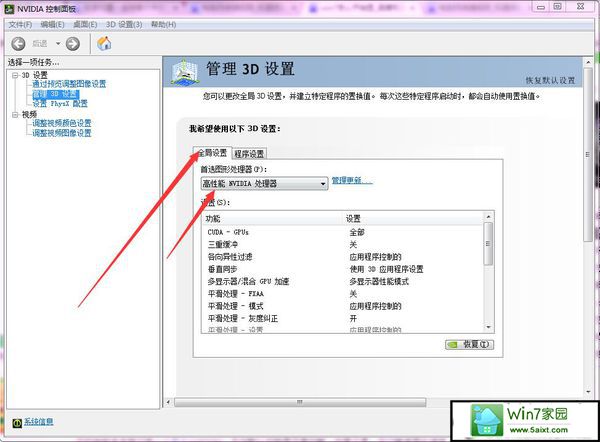Click the settings list scroll-down arrow
Screen dimensions: 600x442
pos(488,327)
